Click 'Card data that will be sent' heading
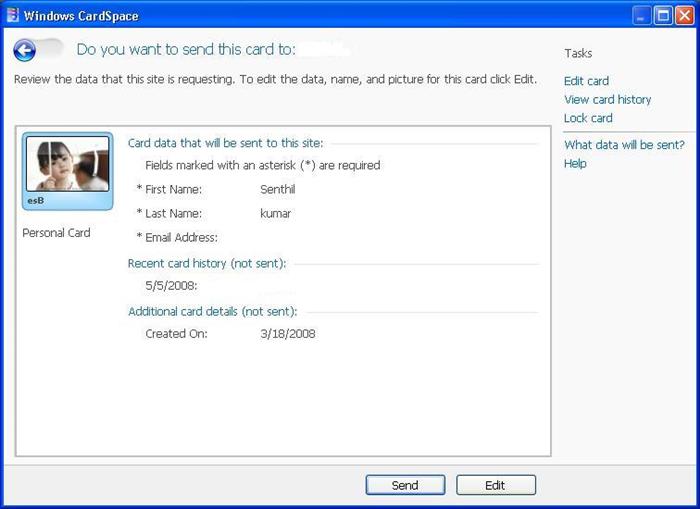Image resolution: width=700 pixels, height=509 pixels. tap(225, 143)
